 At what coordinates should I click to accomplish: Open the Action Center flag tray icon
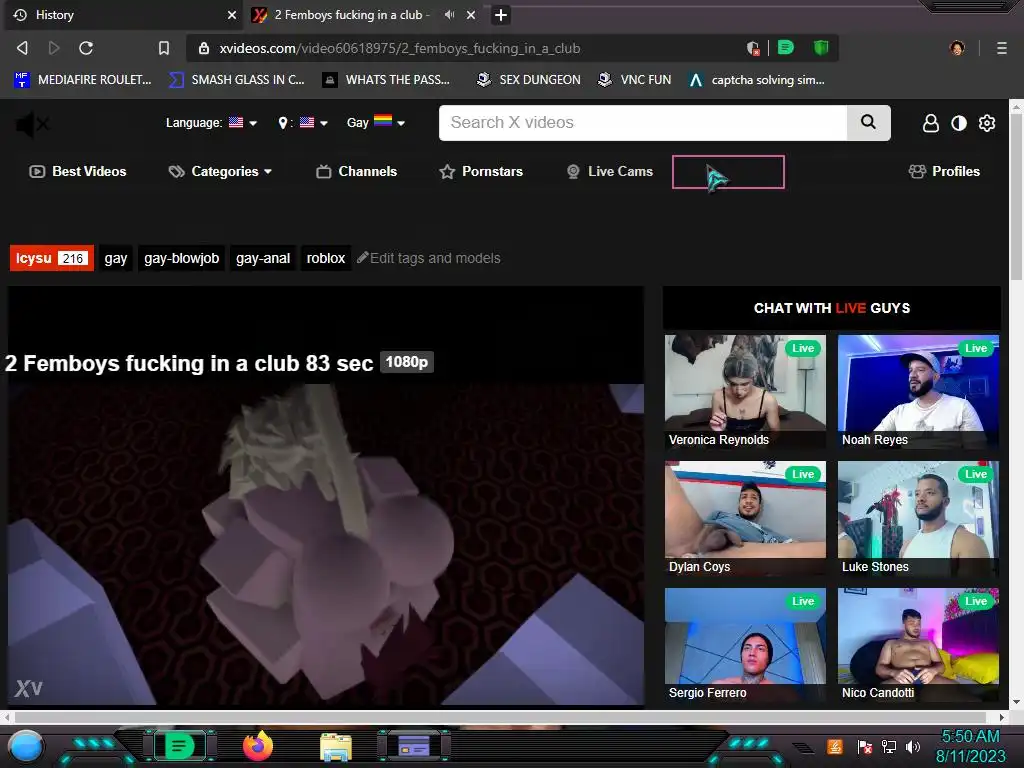coord(865,747)
